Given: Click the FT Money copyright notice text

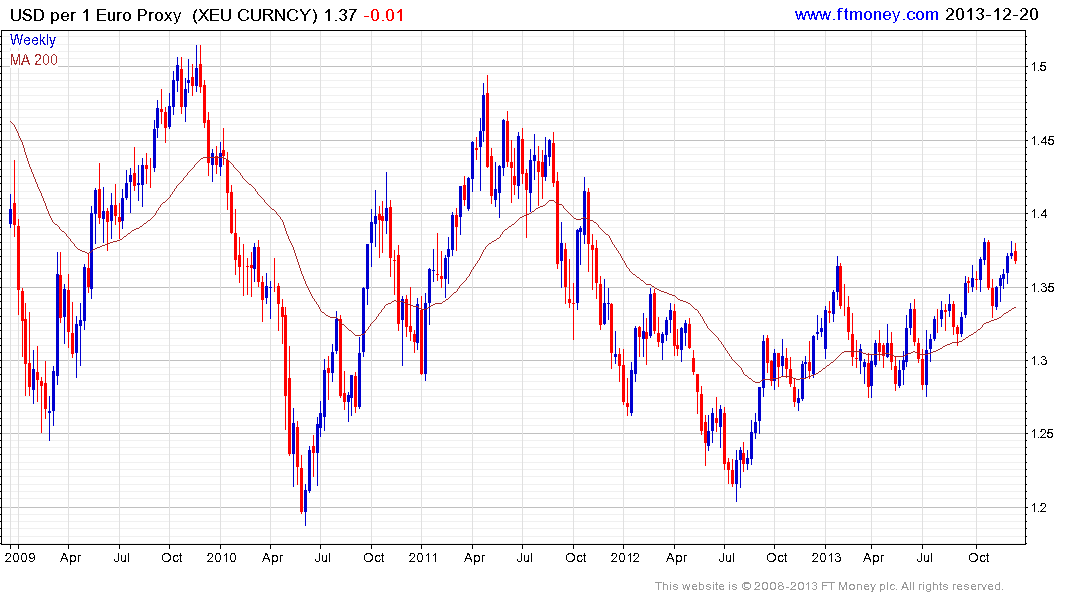Looking at the screenshot, I should coord(829,586).
